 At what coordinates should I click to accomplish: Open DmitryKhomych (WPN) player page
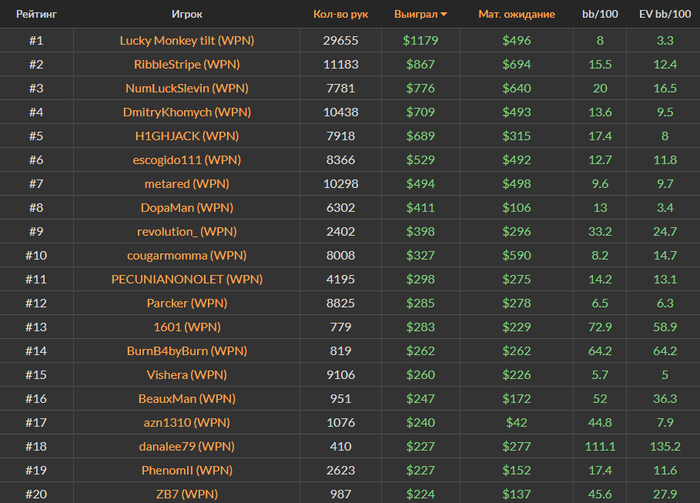pos(187,112)
